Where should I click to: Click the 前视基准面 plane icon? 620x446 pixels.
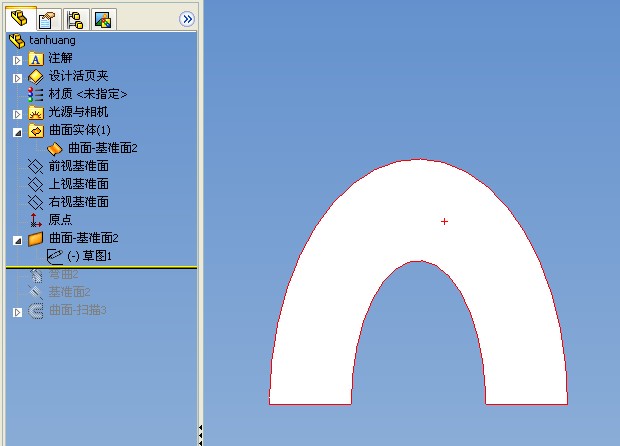click(x=35, y=166)
